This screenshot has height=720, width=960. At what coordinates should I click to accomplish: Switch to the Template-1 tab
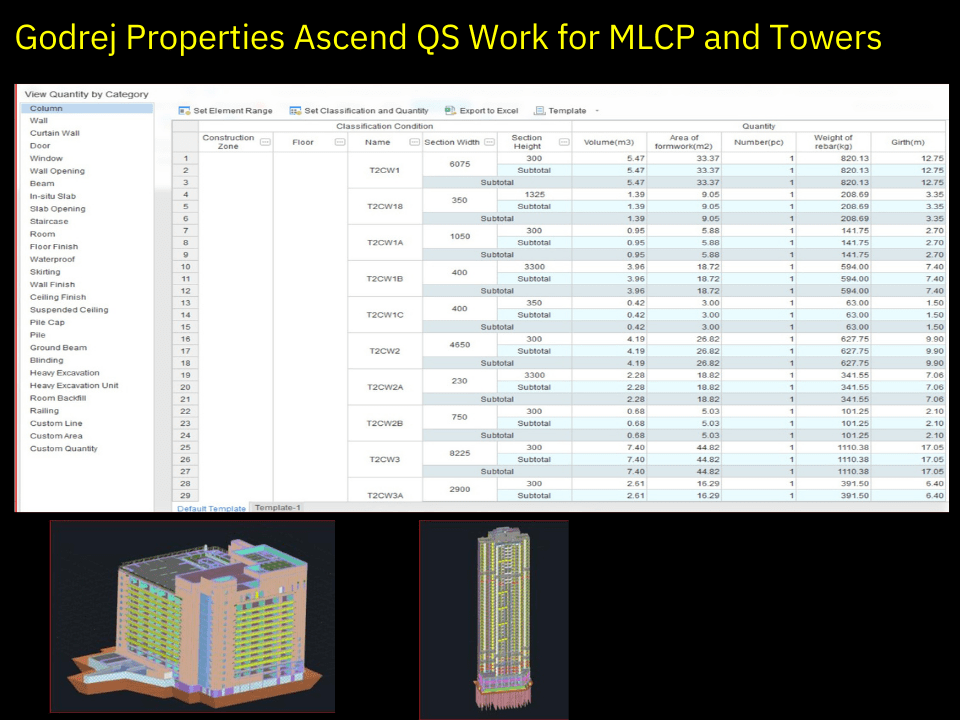pyautogui.click(x=277, y=508)
